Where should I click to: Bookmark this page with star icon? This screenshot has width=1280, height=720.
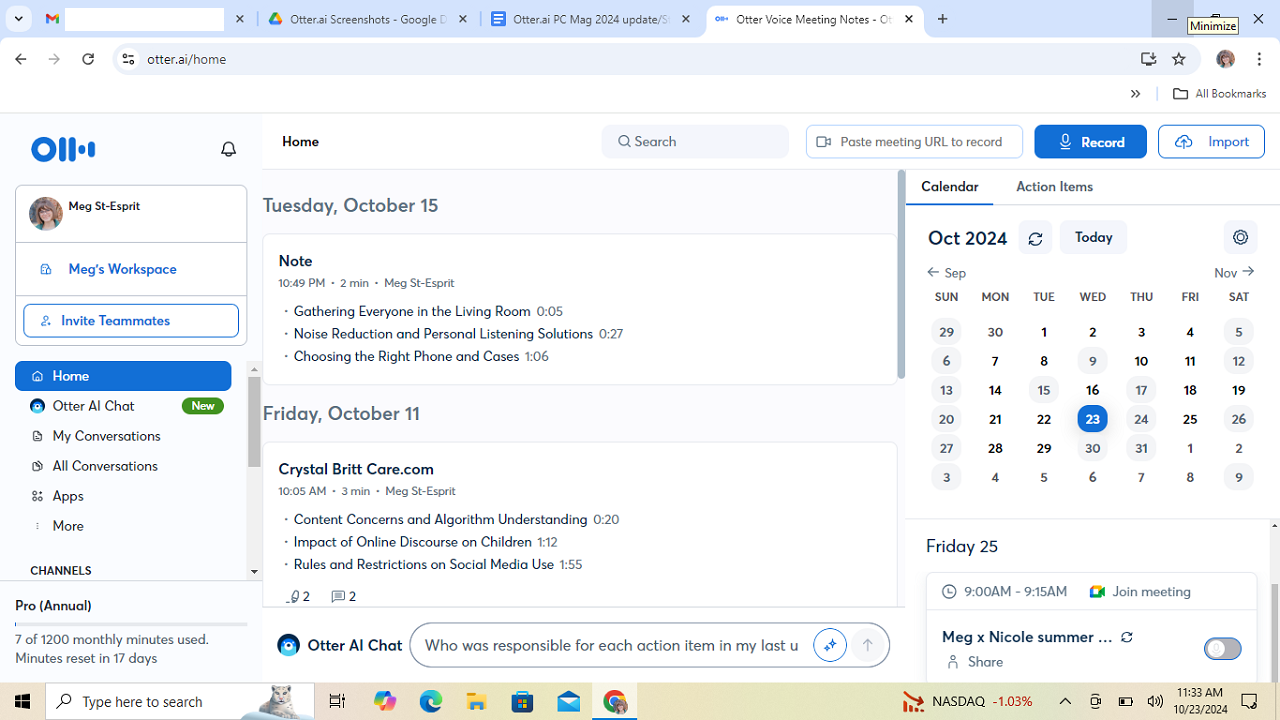1179,59
